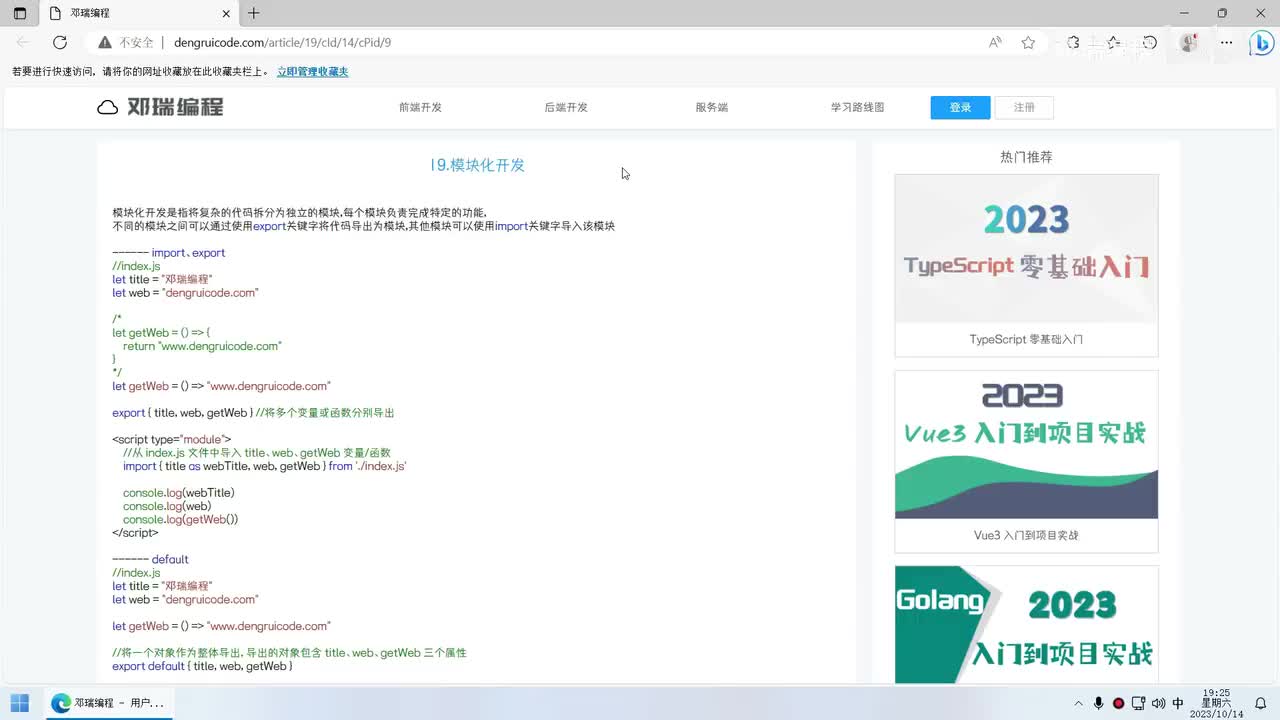The image size is (1280, 720).
Task: Click Vue3 入门到项目实战 caption link
Action: tap(1026, 535)
